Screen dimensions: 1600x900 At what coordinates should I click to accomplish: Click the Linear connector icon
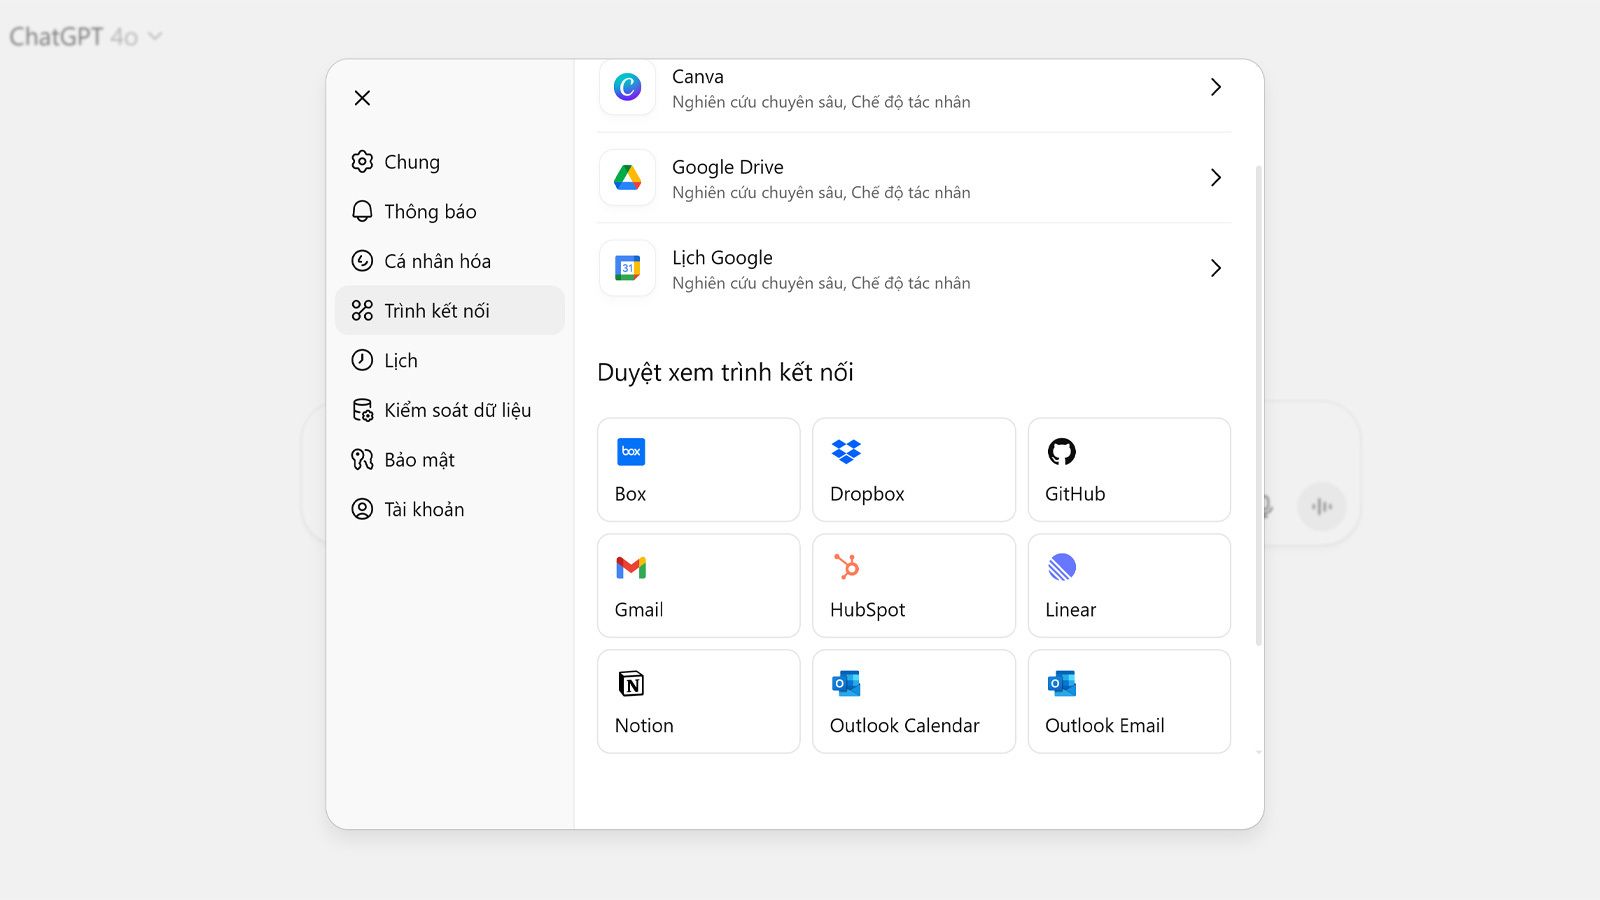(1062, 567)
